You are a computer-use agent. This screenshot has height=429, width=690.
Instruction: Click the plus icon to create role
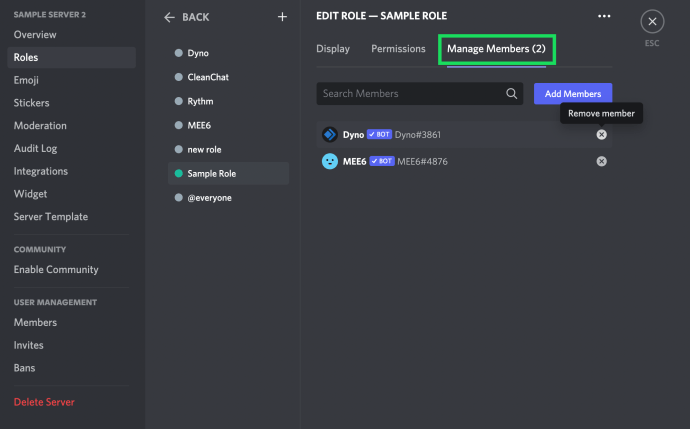(x=282, y=17)
